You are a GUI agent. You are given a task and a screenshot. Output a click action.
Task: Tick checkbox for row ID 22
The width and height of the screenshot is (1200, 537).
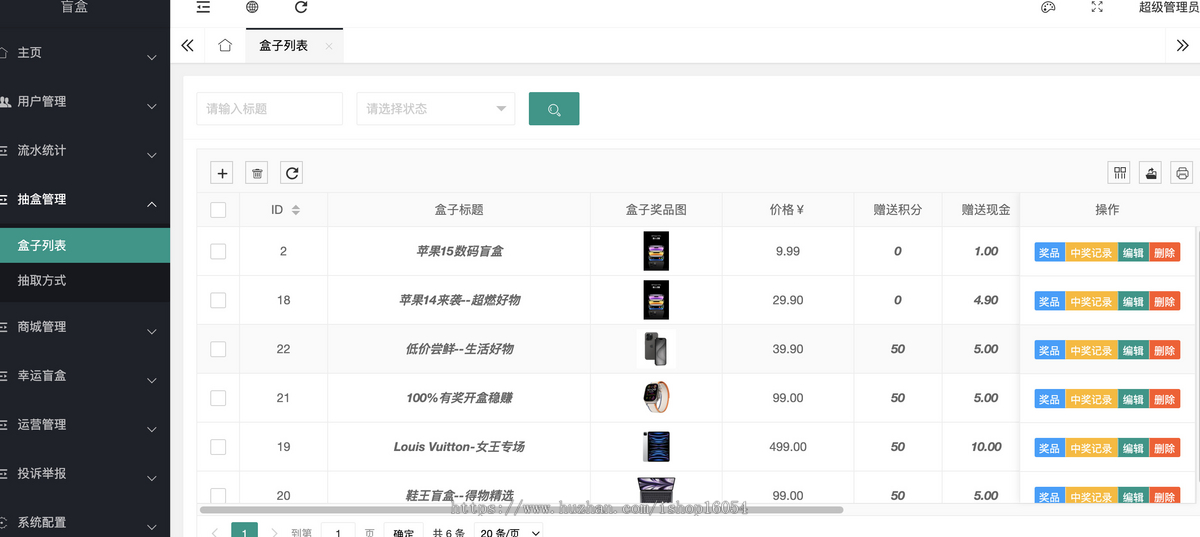218,349
